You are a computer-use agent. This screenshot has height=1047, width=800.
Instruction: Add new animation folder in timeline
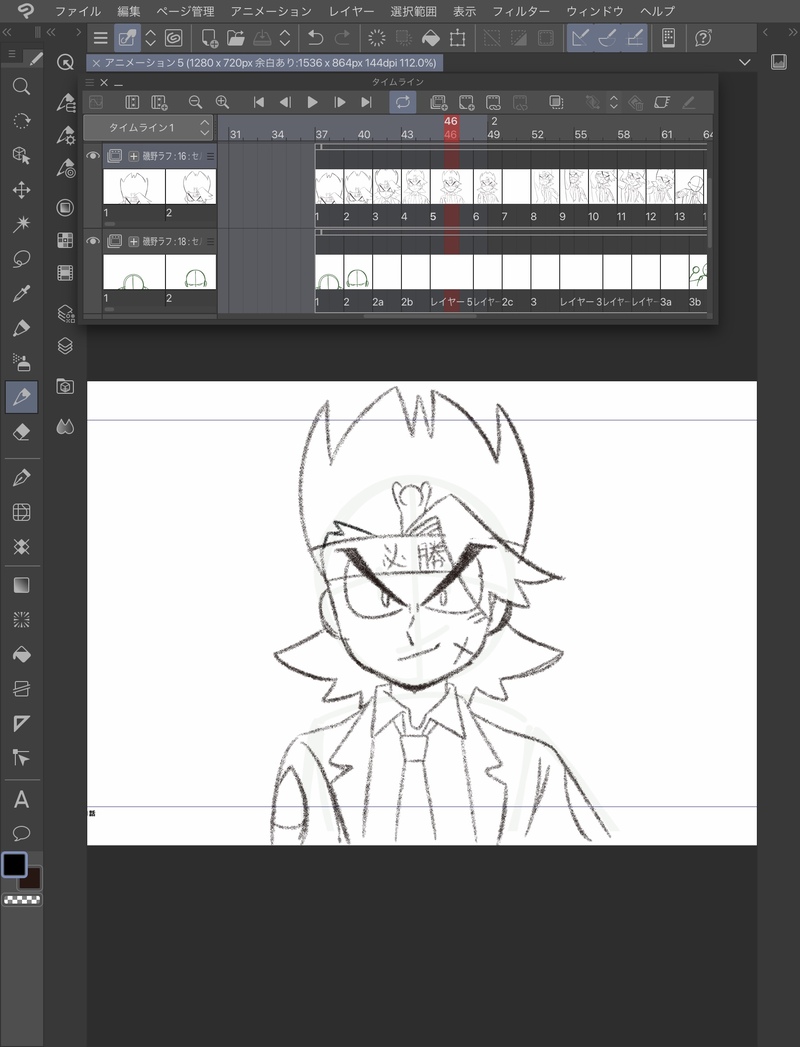pyautogui.click(x=439, y=102)
